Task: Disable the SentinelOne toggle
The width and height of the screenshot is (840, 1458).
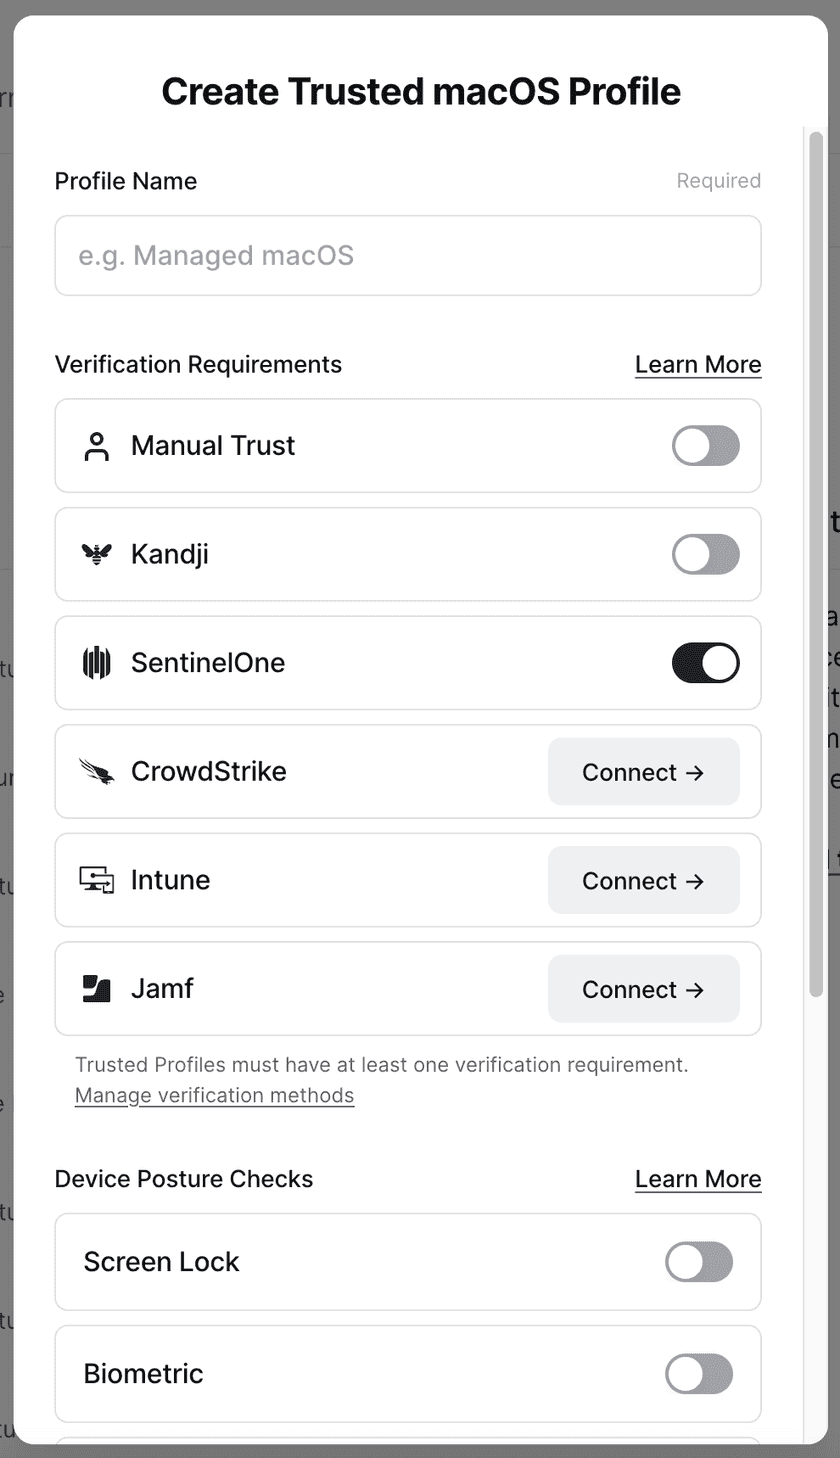Action: (x=705, y=663)
